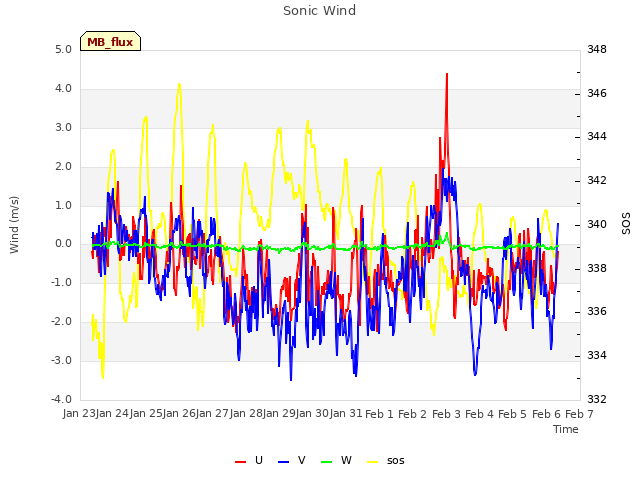Click the red U legend color marker
The height and width of the screenshot is (480, 640).
240,462
